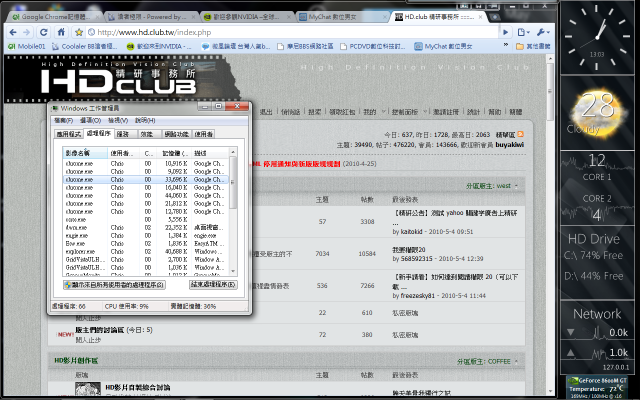Open Chrome's page menu icon

(523, 32)
